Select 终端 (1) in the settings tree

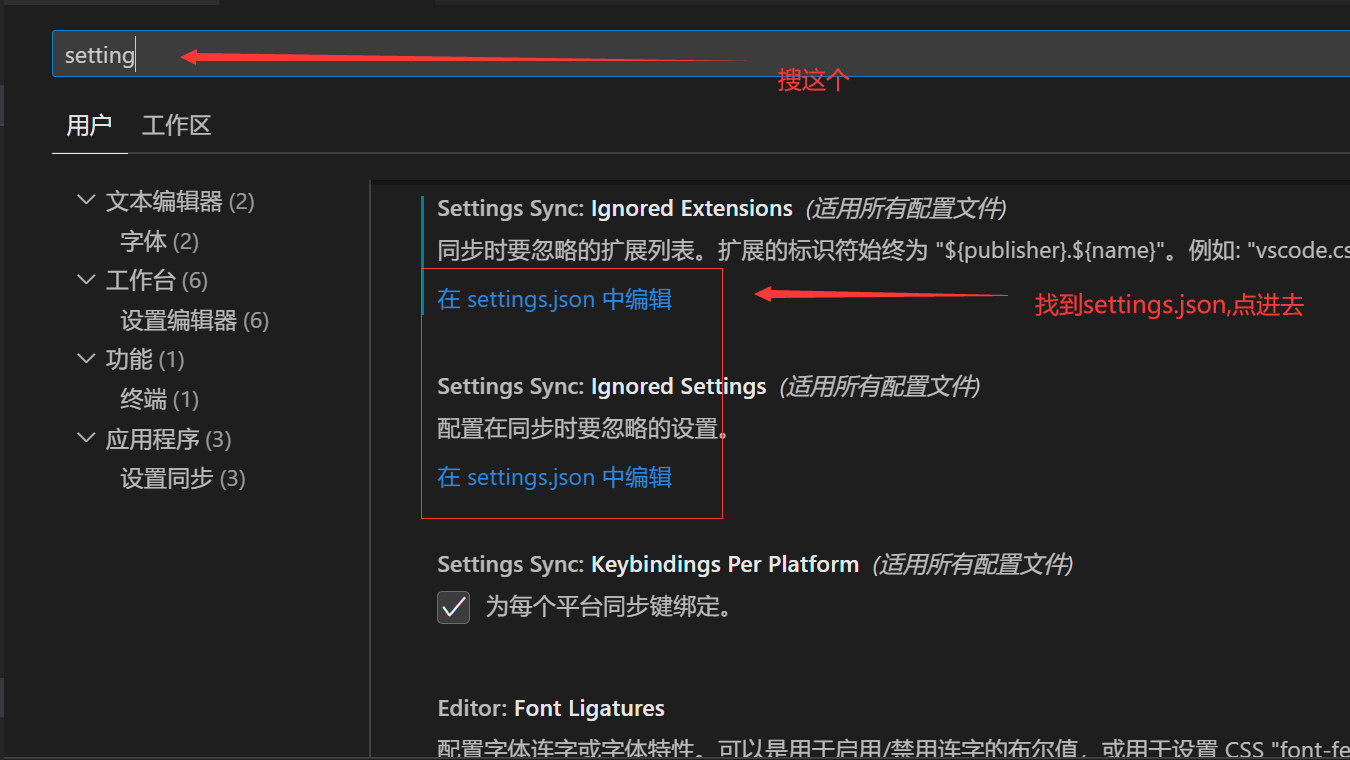click(x=160, y=400)
